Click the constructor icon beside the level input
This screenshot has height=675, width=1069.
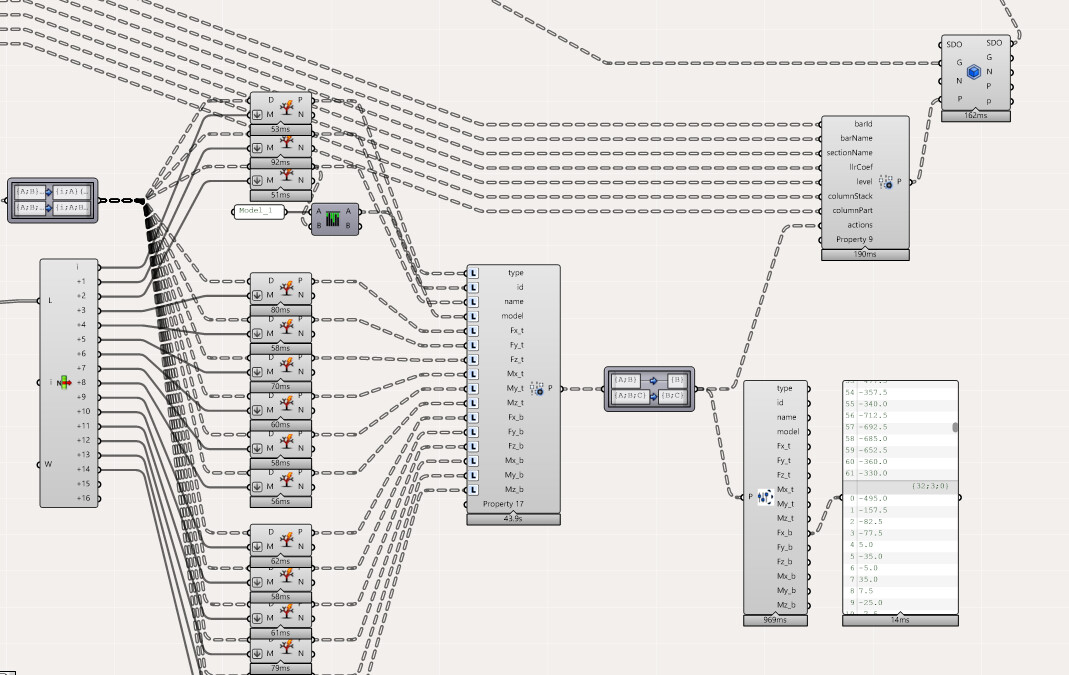click(885, 181)
